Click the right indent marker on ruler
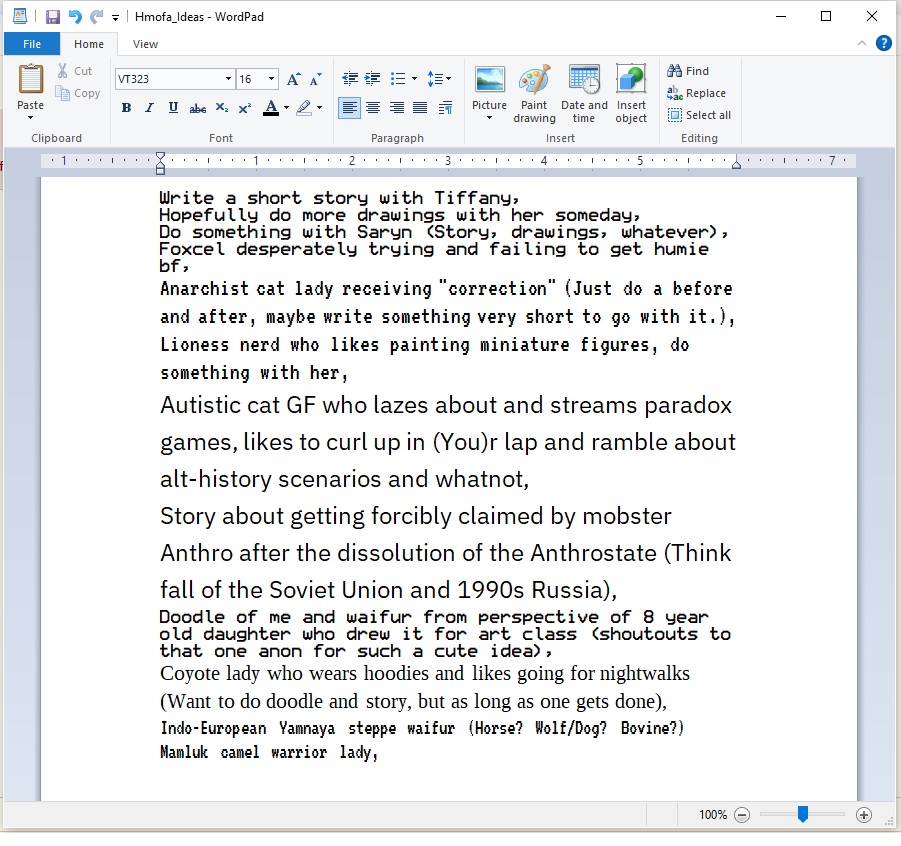Screen dimensions: 901x846 (736, 165)
